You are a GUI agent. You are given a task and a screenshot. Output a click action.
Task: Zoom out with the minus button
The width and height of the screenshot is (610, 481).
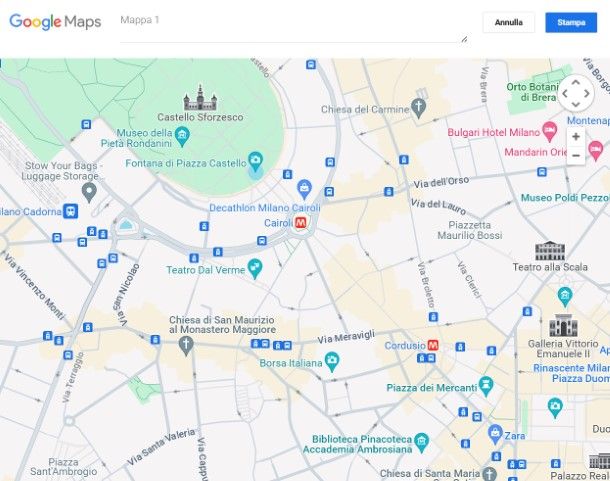pos(576,155)
